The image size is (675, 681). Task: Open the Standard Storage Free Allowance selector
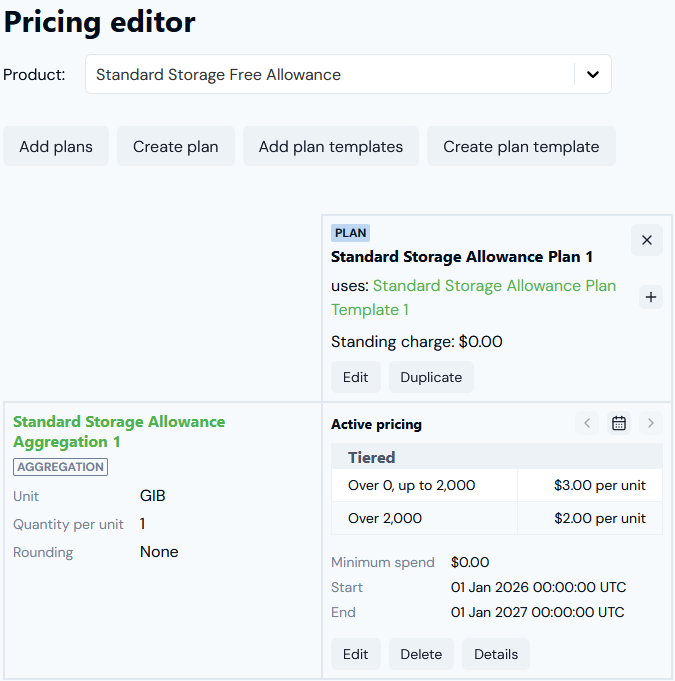pos(330,74)
